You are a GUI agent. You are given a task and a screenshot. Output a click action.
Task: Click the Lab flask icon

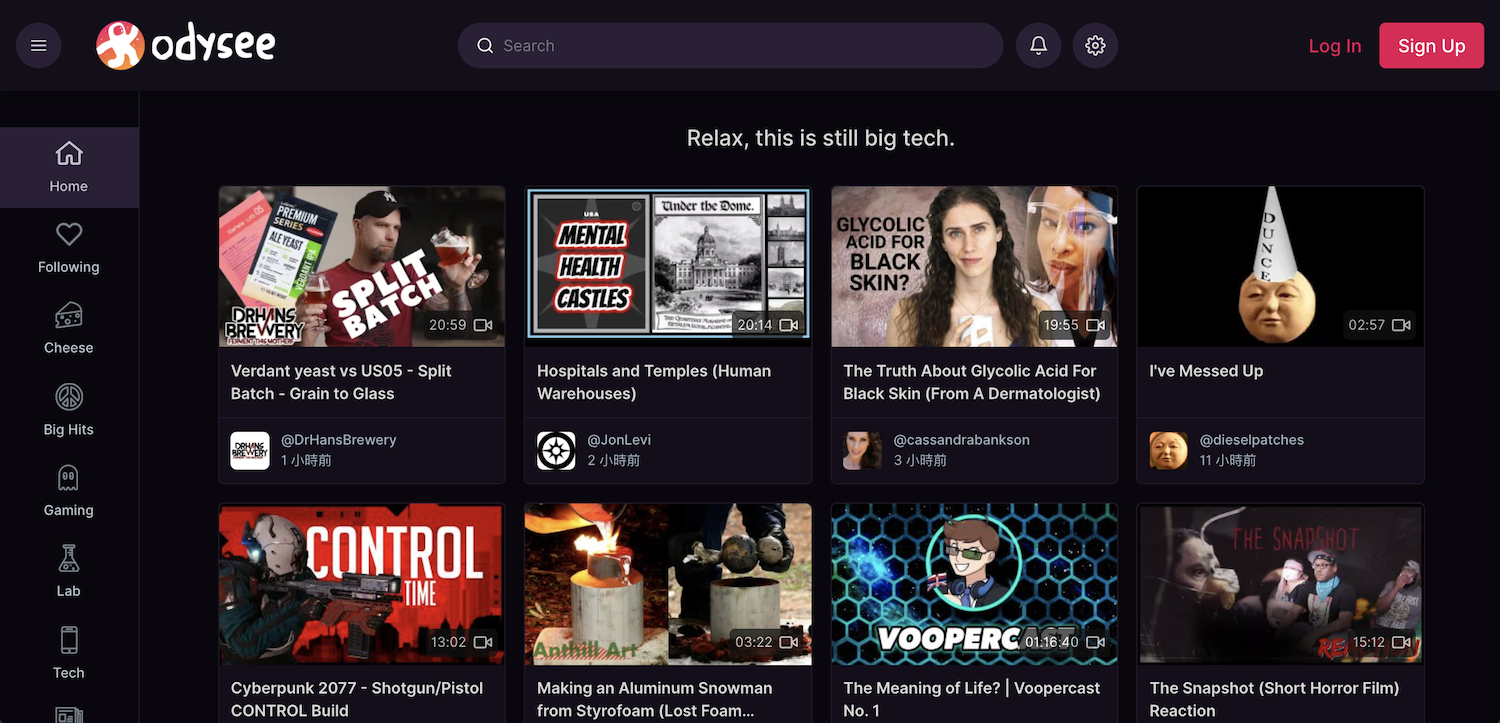click(69, 559)
